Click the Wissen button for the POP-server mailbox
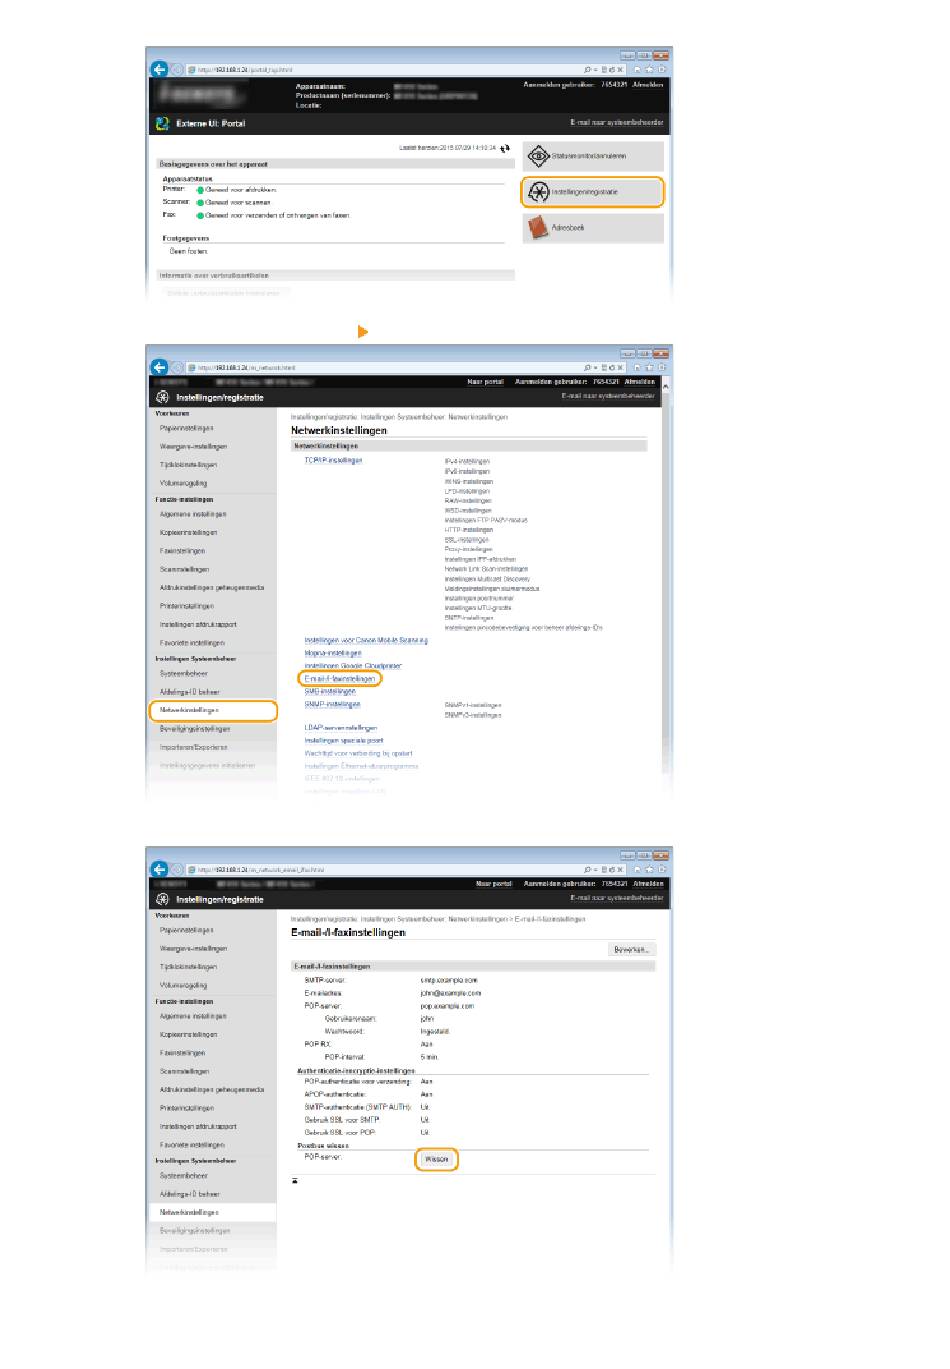Screen dimensions: 950x1369 tap(436, 1159)
